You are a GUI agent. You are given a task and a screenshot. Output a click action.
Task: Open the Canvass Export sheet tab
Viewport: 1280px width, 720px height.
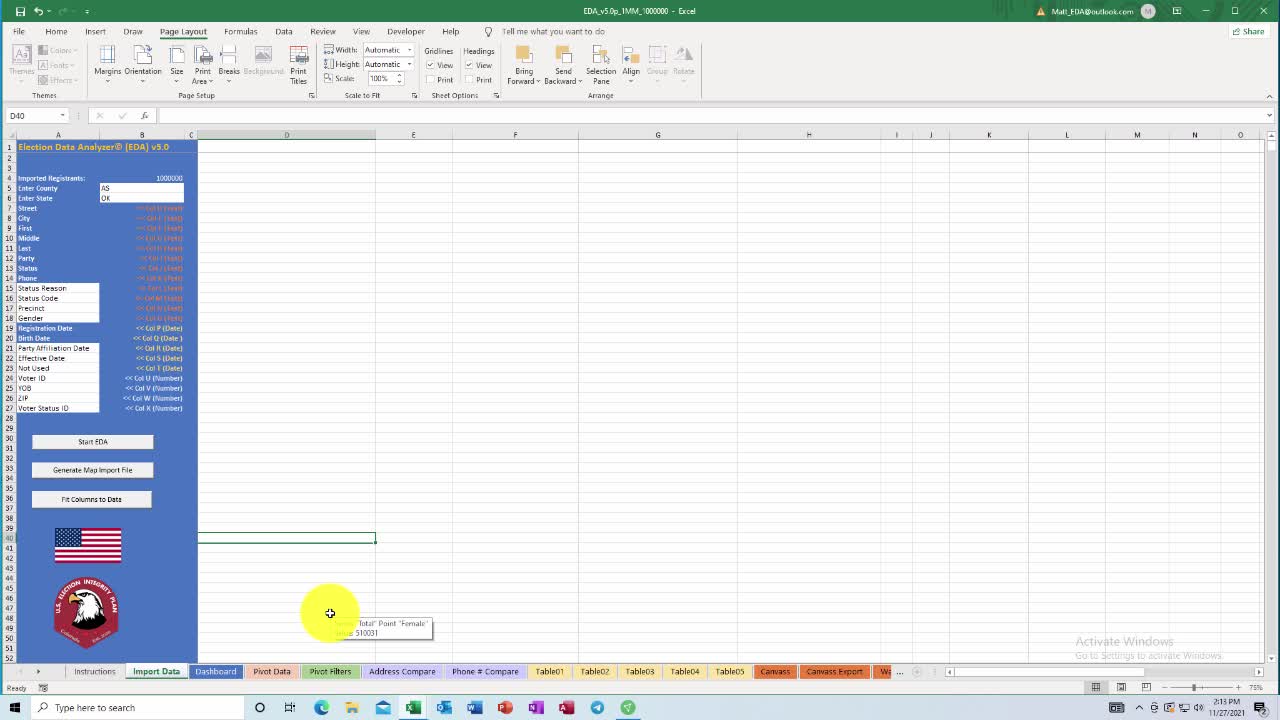coord(834,672)
